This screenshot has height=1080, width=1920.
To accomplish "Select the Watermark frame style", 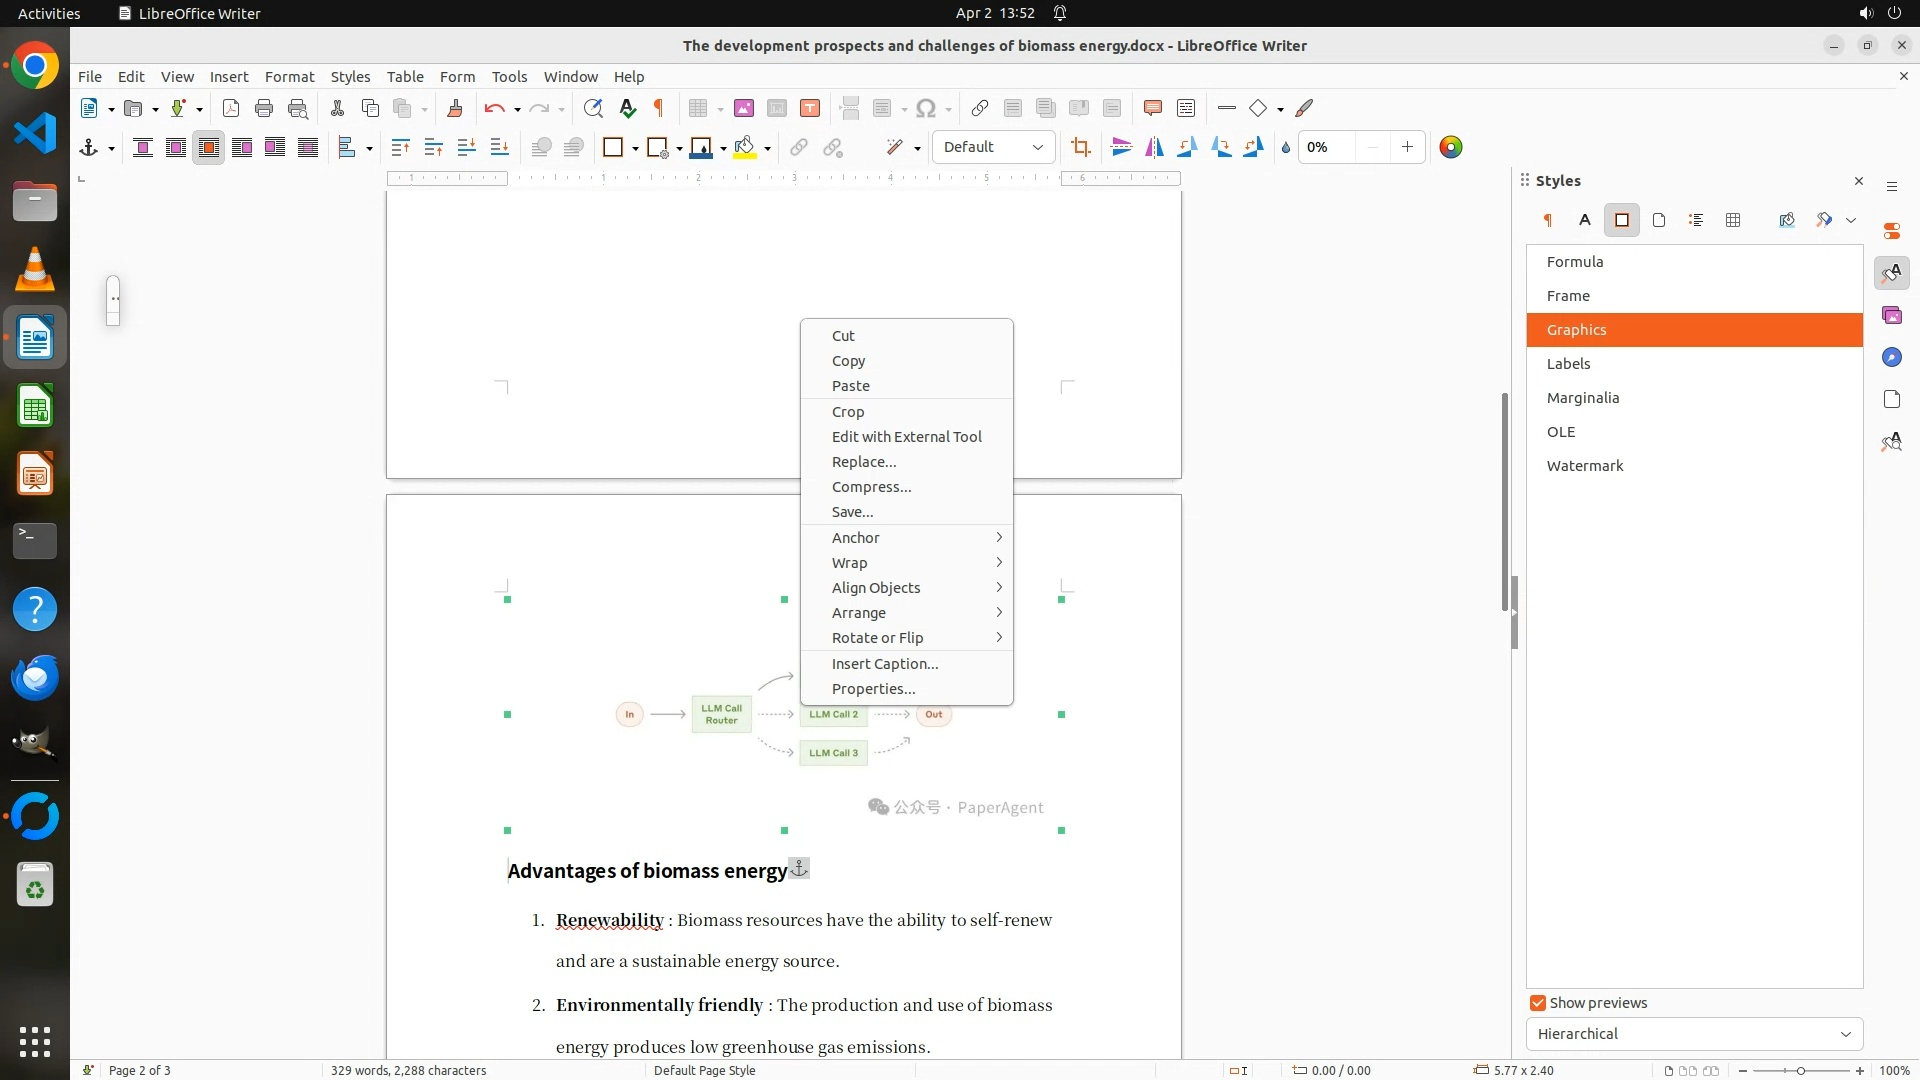I will tap(1584, 466).
